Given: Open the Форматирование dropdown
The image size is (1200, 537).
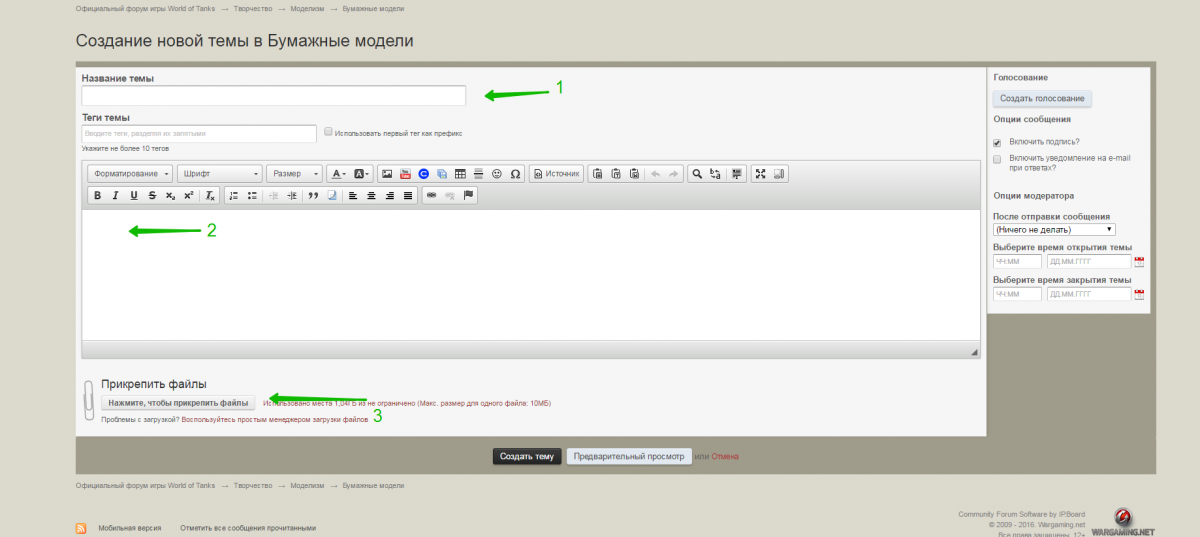Looking at the screenshot, I should 130,173.
